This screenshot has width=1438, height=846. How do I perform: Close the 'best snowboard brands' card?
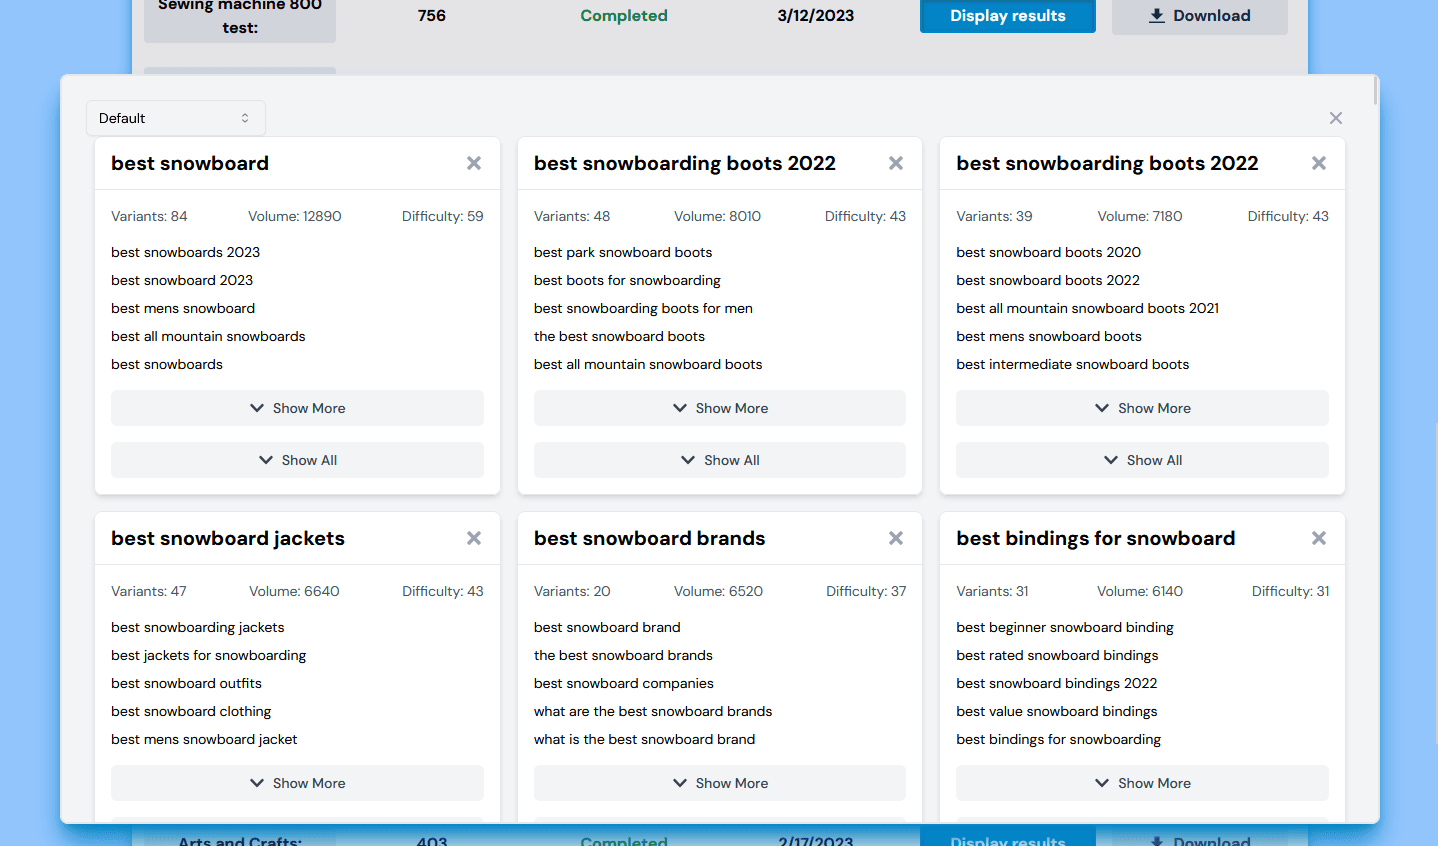(896, 538)
